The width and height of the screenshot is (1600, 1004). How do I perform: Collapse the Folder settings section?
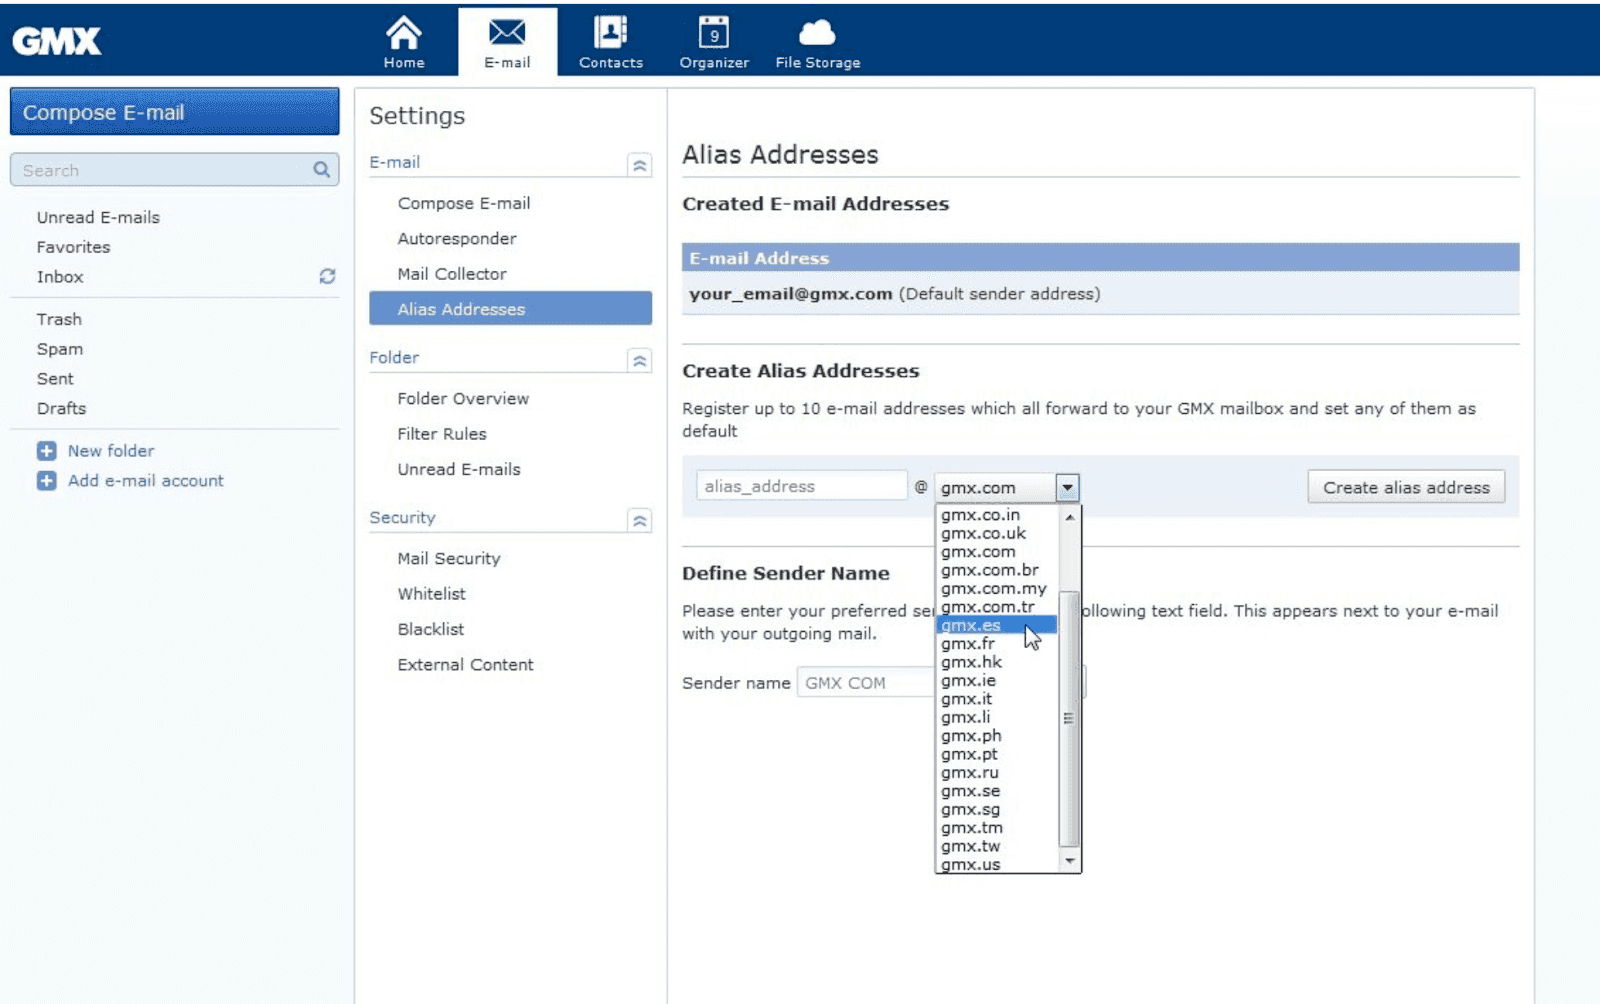click(x=640, y=360)
